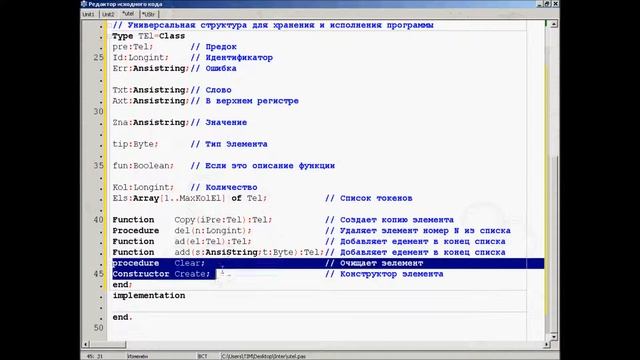Click the vertical scrollbar up arrow
The height and width of the screenshot is (360, 640).
[x=553, y=24]
